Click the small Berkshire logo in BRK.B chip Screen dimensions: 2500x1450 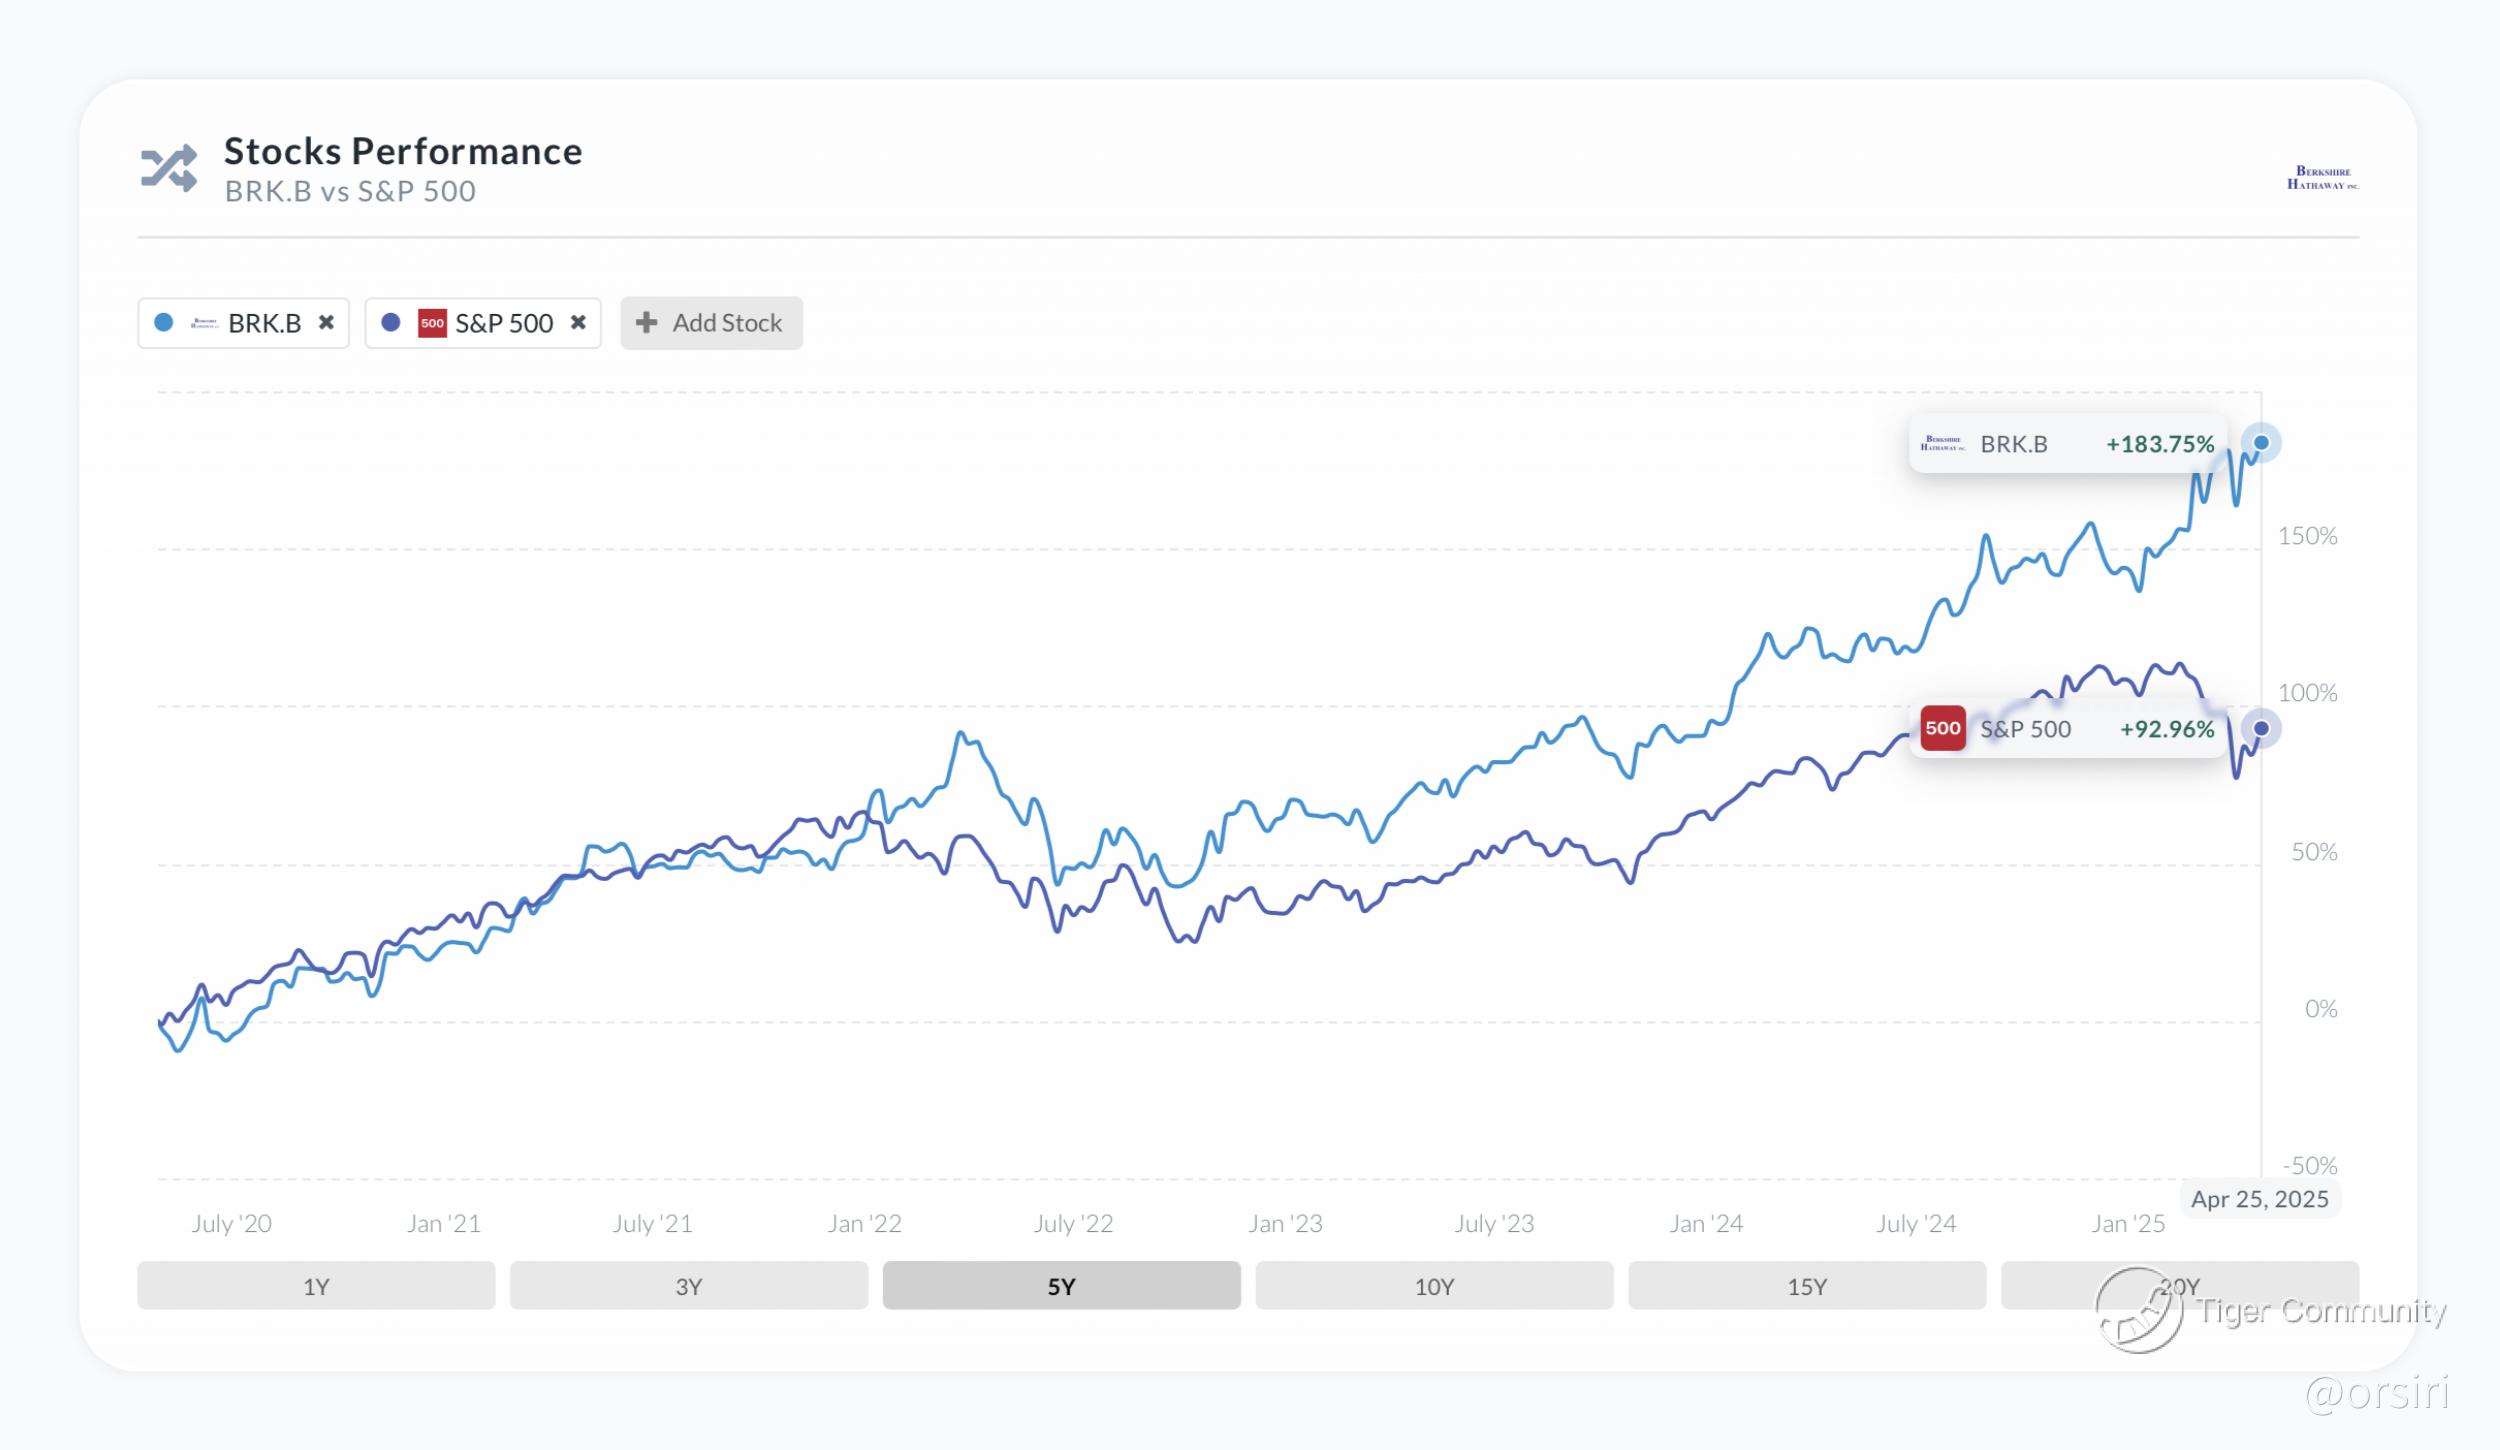[x=205, y=323]
